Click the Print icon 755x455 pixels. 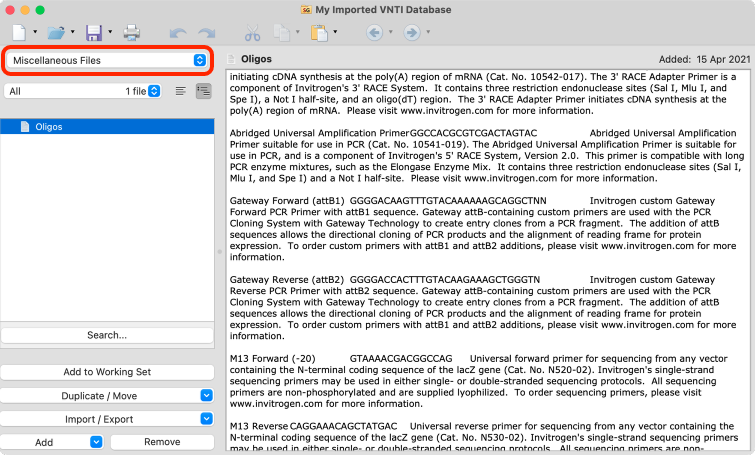click(x=131, y=33)
